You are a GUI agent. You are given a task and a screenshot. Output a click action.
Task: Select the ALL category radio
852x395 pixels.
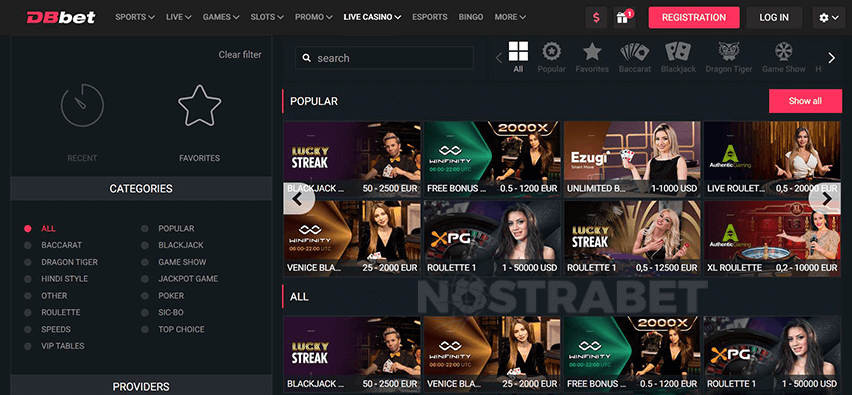pyautogui.click(x=28, y=229)
